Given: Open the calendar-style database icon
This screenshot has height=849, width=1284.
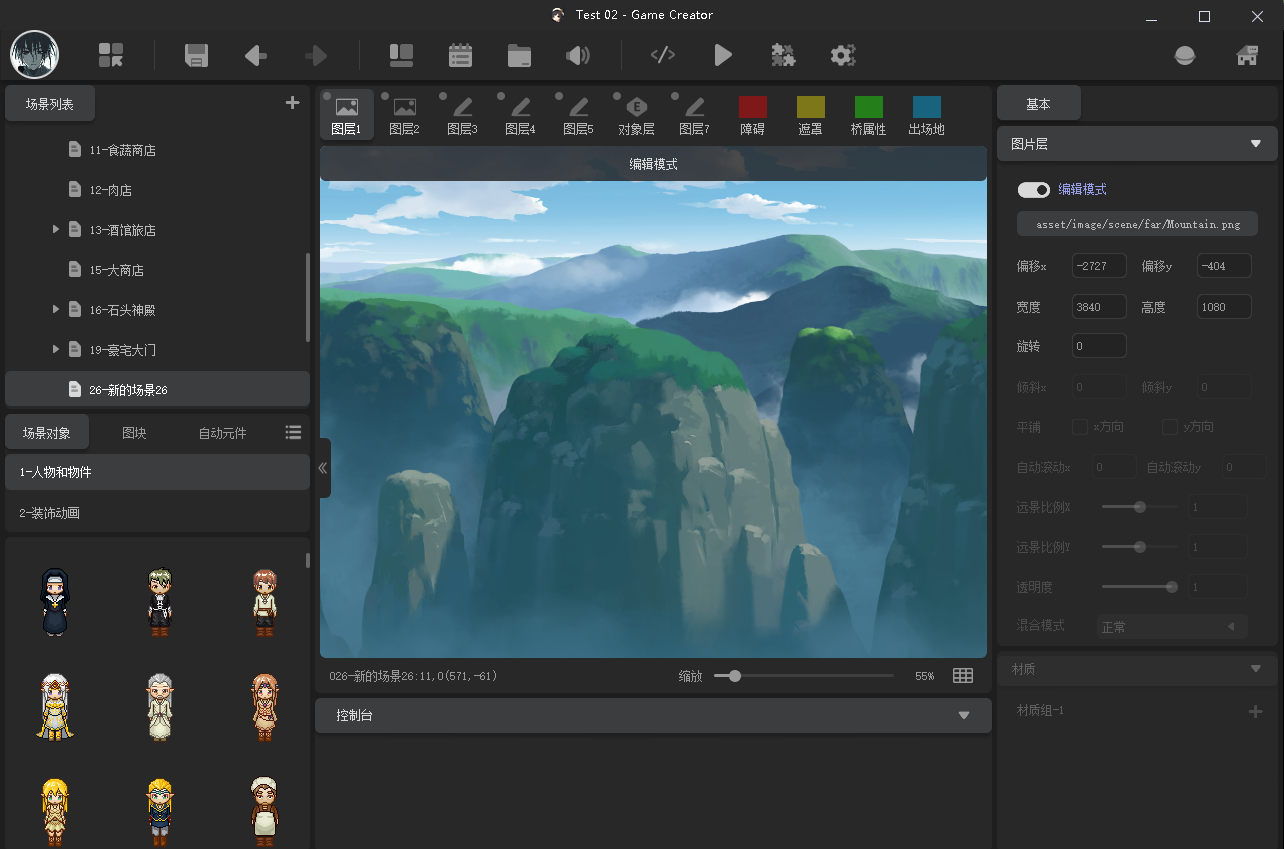Looking at the screenshot, I should point(460,55).
